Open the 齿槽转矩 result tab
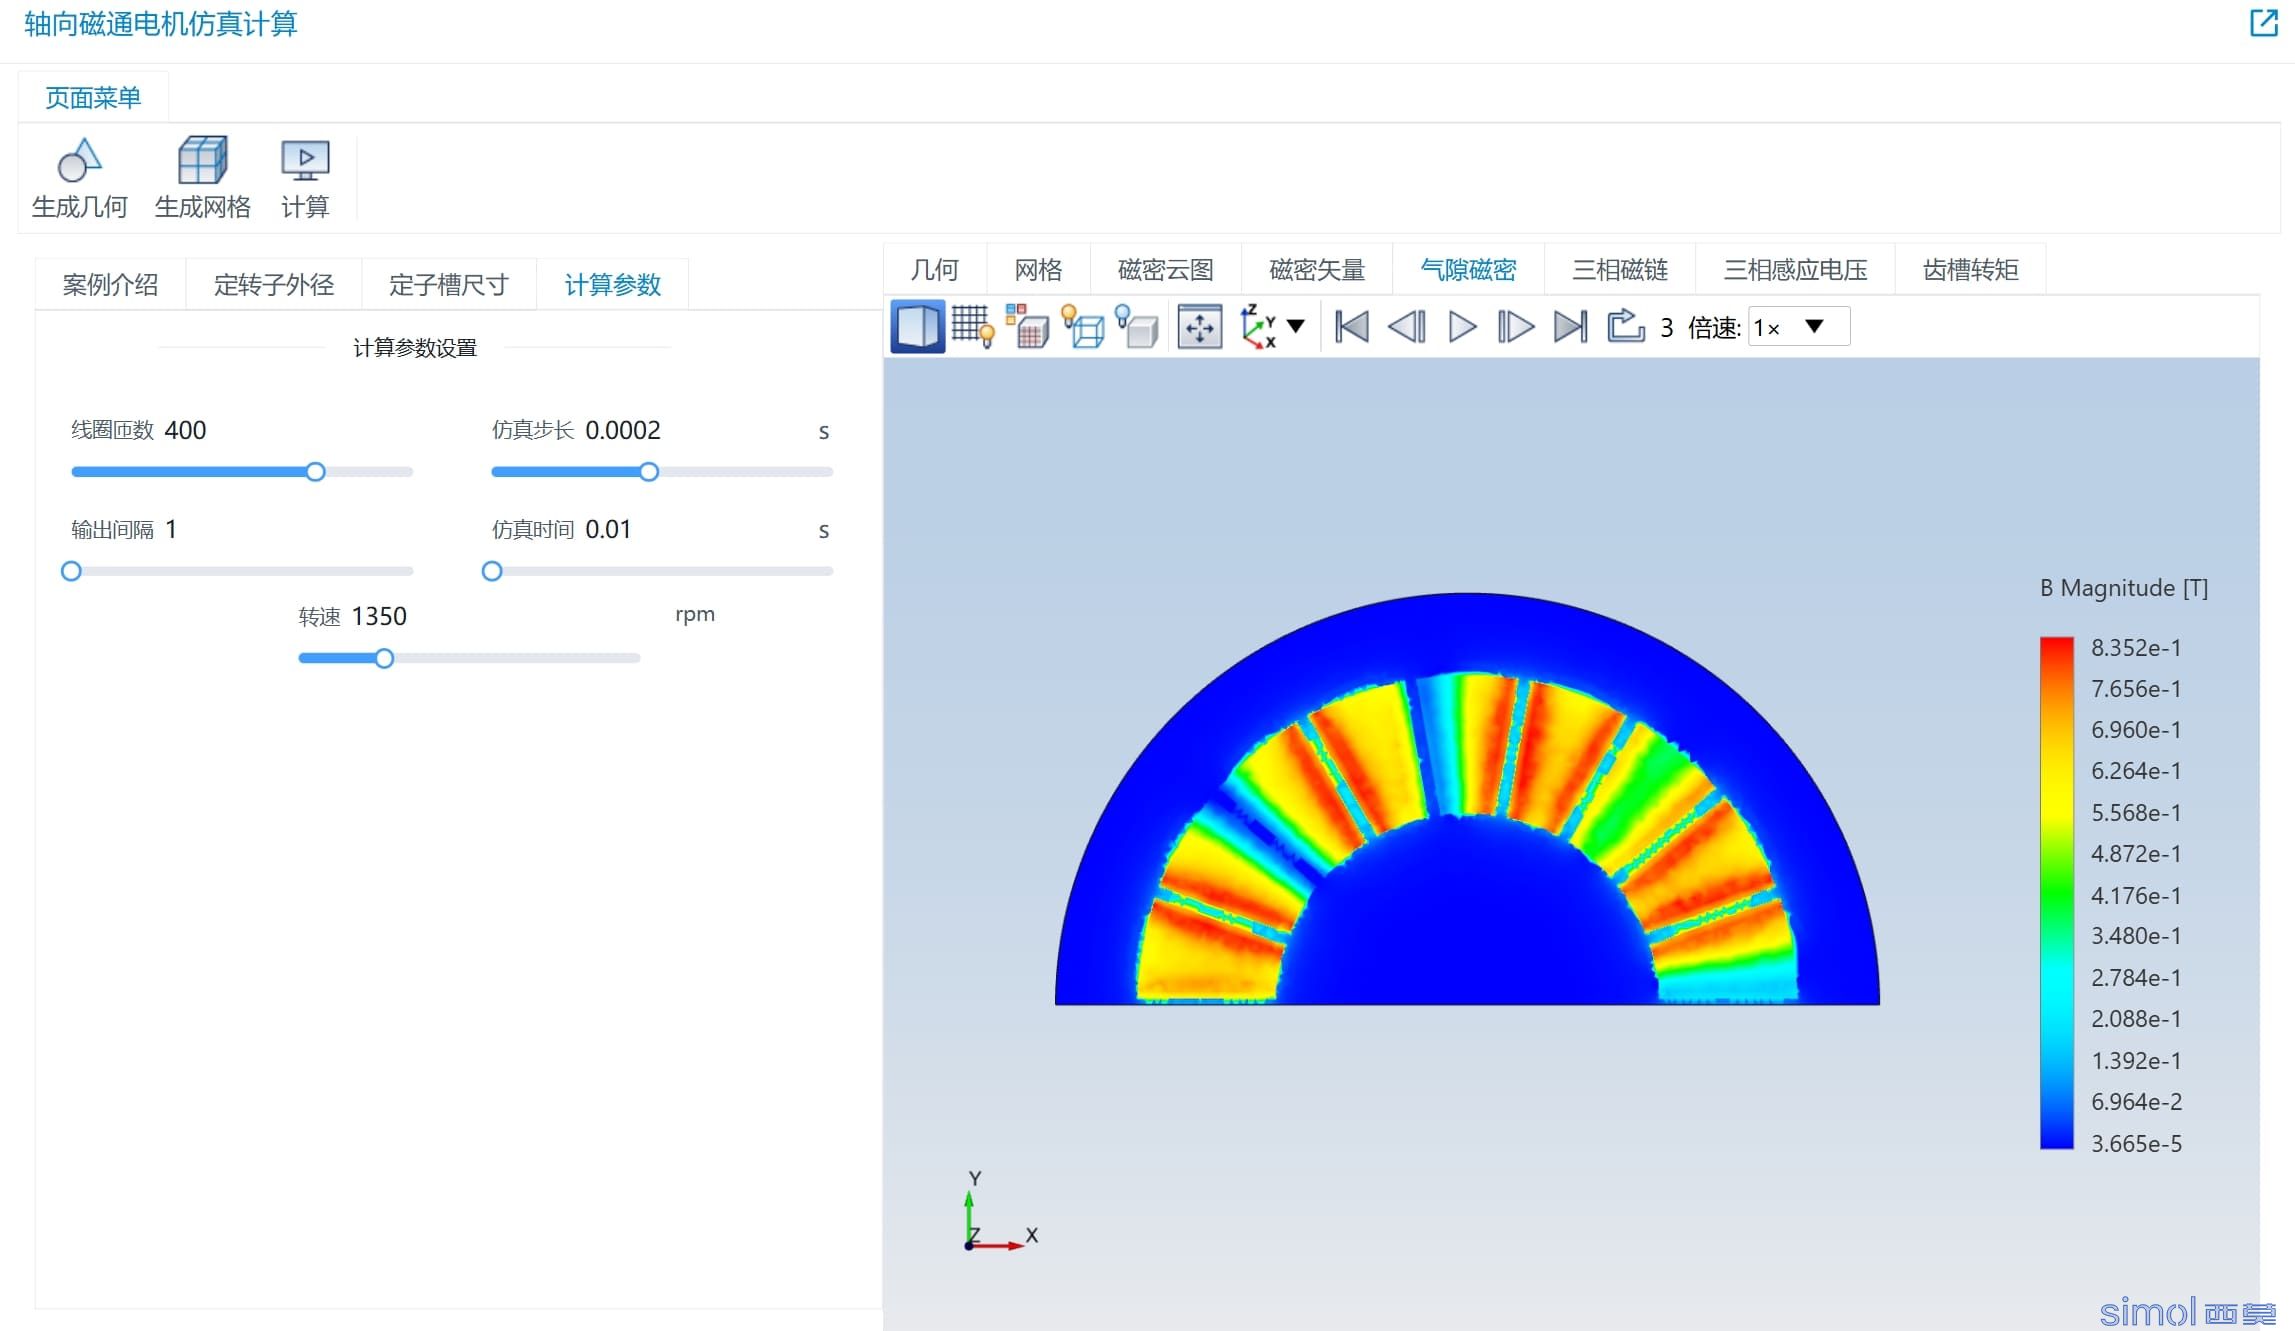The height and width of the screenshot is (1331, 2295). pos(1970,269)
